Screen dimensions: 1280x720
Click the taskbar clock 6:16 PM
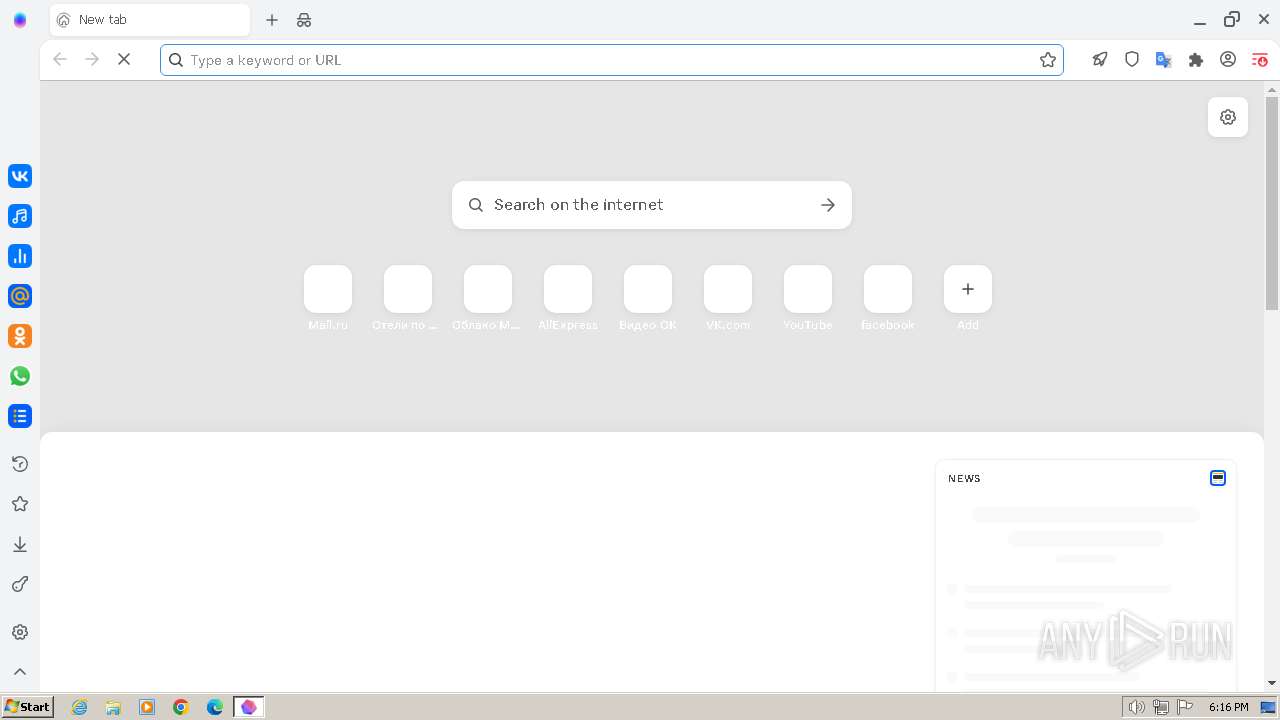coord(1228,707)
